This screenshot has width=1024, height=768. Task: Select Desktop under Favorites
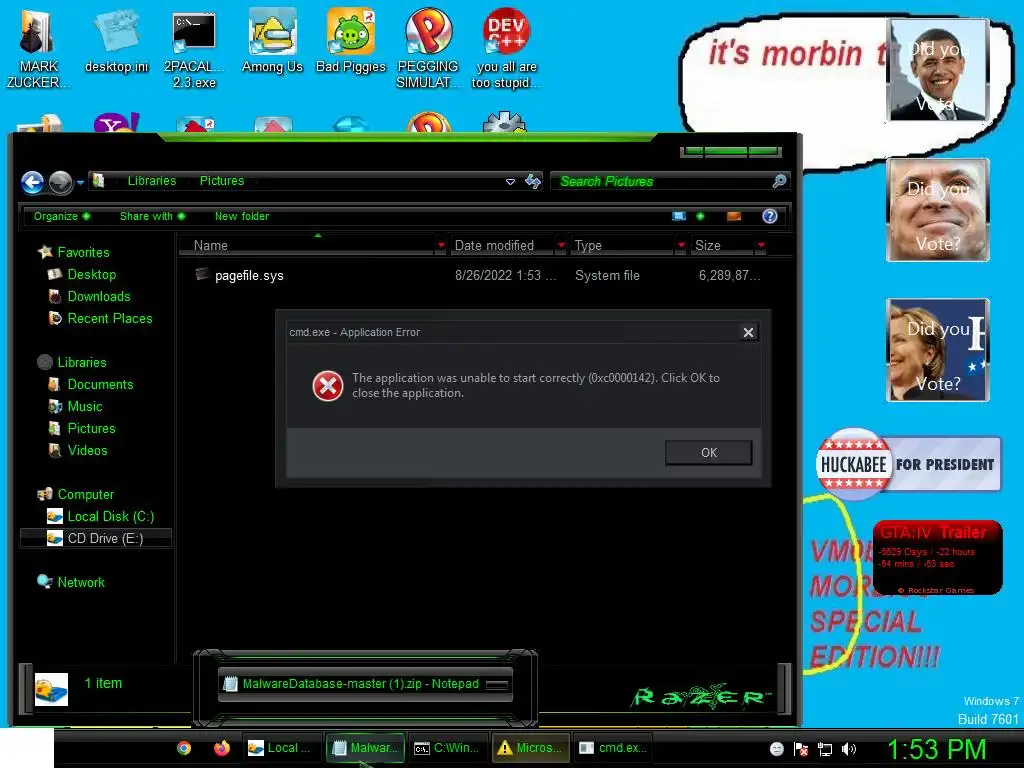coord(91,274)
